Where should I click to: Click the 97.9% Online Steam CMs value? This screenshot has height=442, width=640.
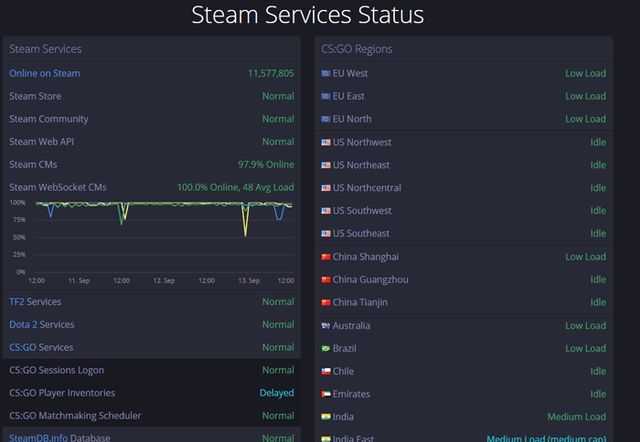[266, 164]
